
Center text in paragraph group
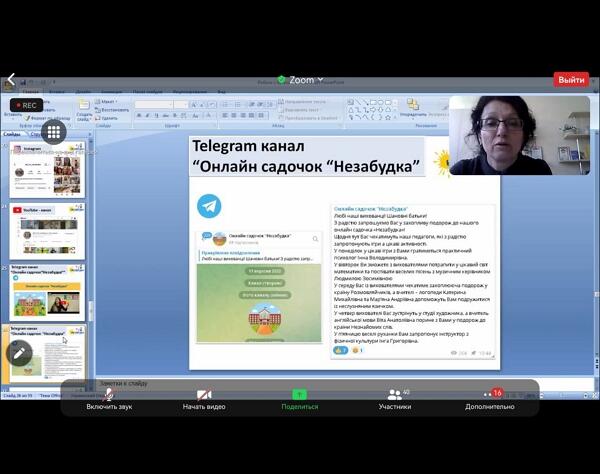point(234,115)
